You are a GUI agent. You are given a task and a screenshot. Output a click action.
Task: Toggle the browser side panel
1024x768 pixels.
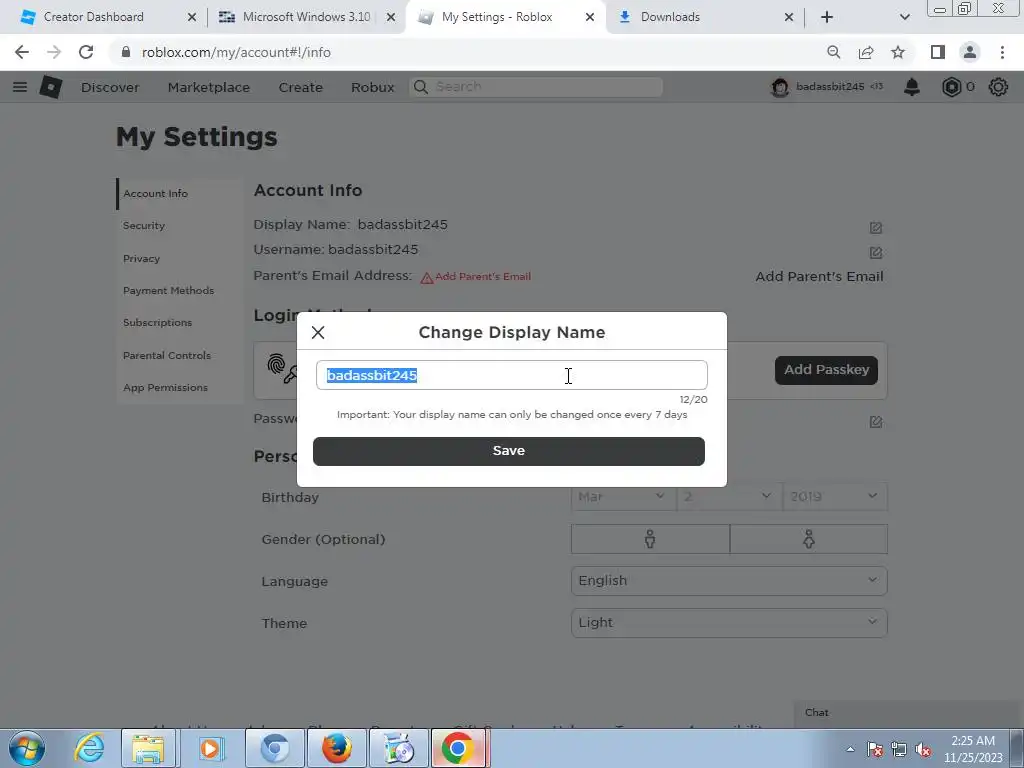point(938,52)
